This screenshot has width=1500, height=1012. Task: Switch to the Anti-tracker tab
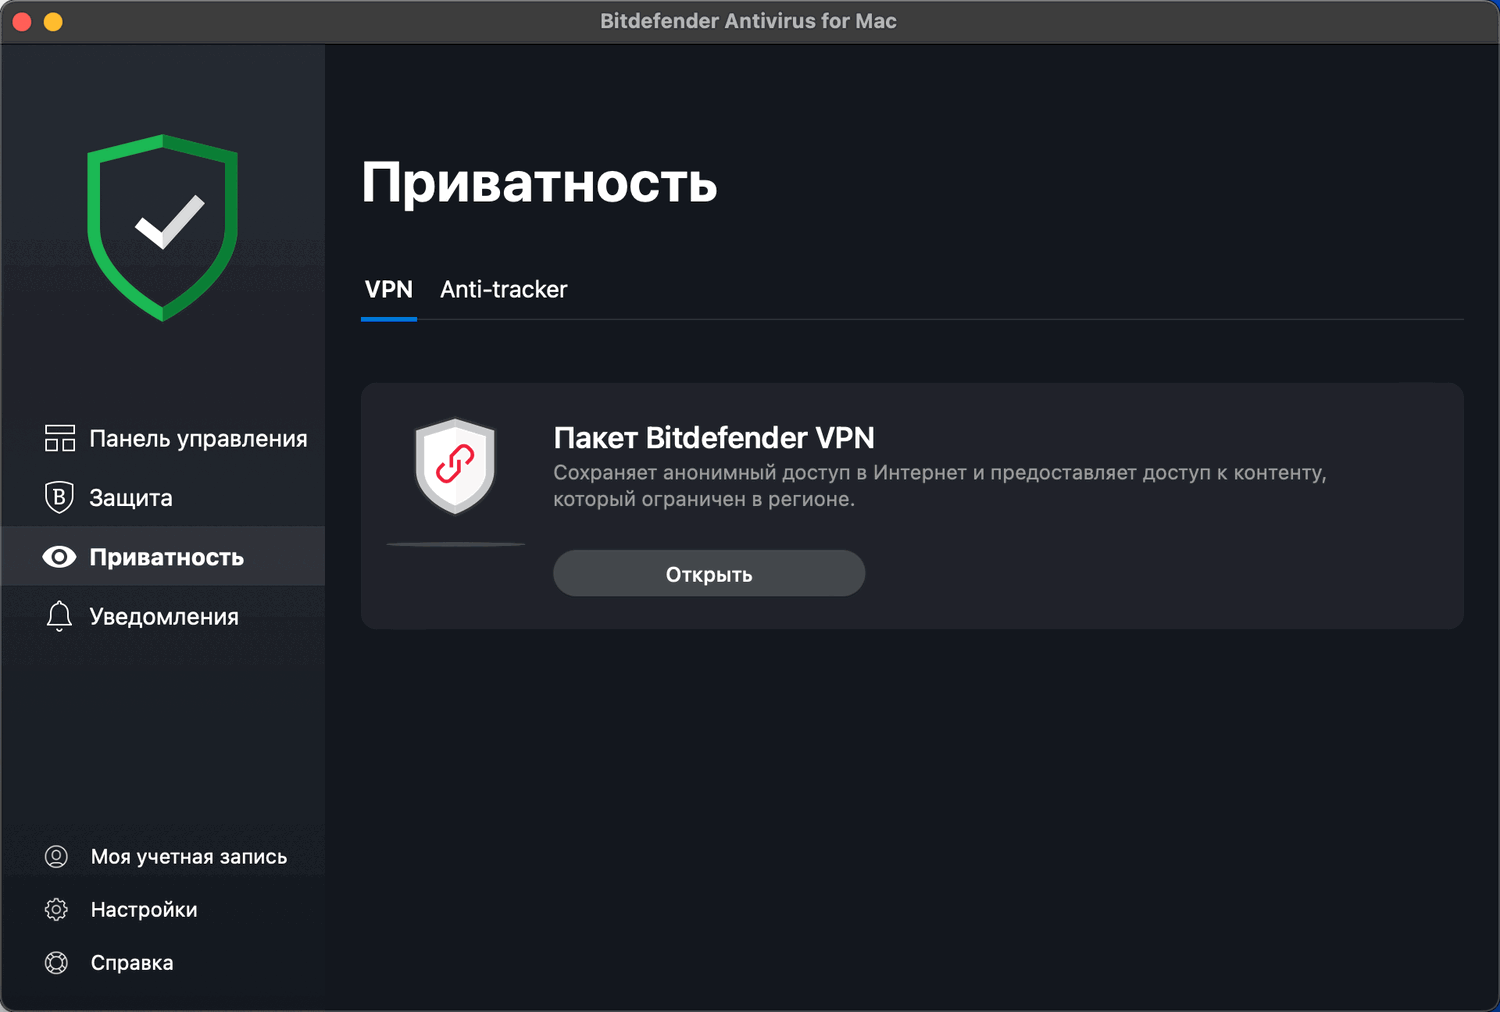[504, 290]
